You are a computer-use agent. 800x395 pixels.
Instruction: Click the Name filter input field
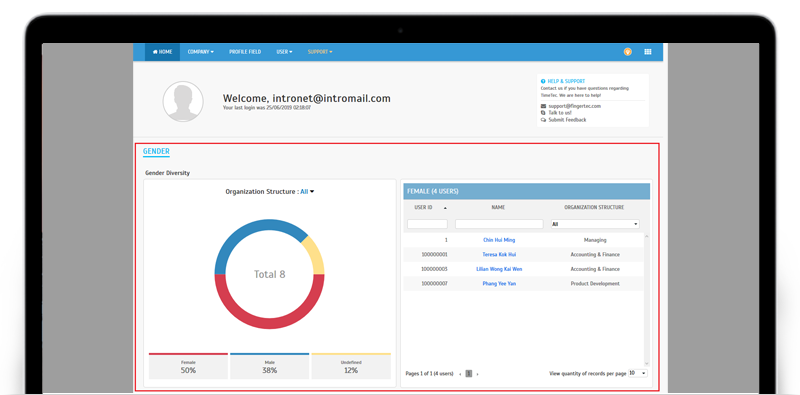click(499, 224)
